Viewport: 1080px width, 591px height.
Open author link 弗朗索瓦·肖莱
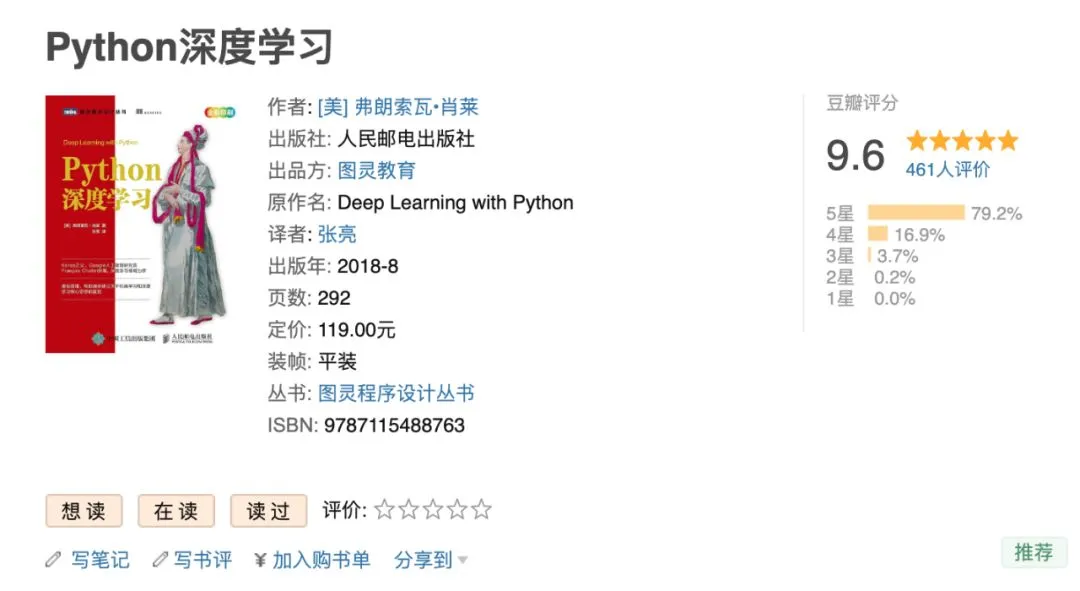coord(398,107)
